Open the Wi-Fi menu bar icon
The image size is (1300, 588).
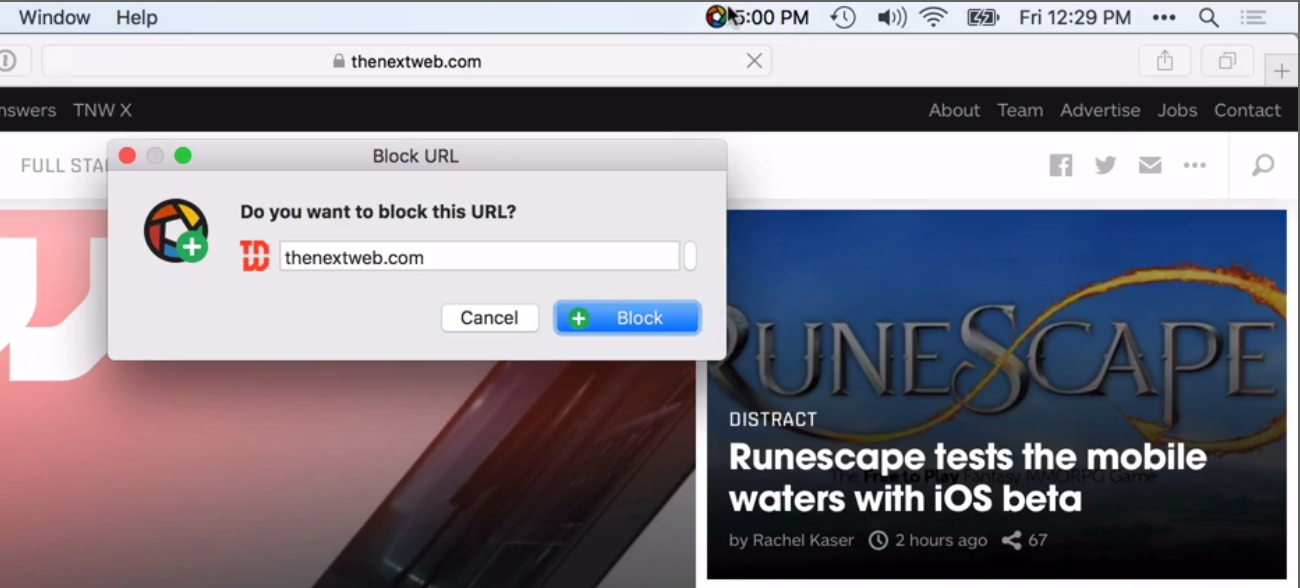934,17
